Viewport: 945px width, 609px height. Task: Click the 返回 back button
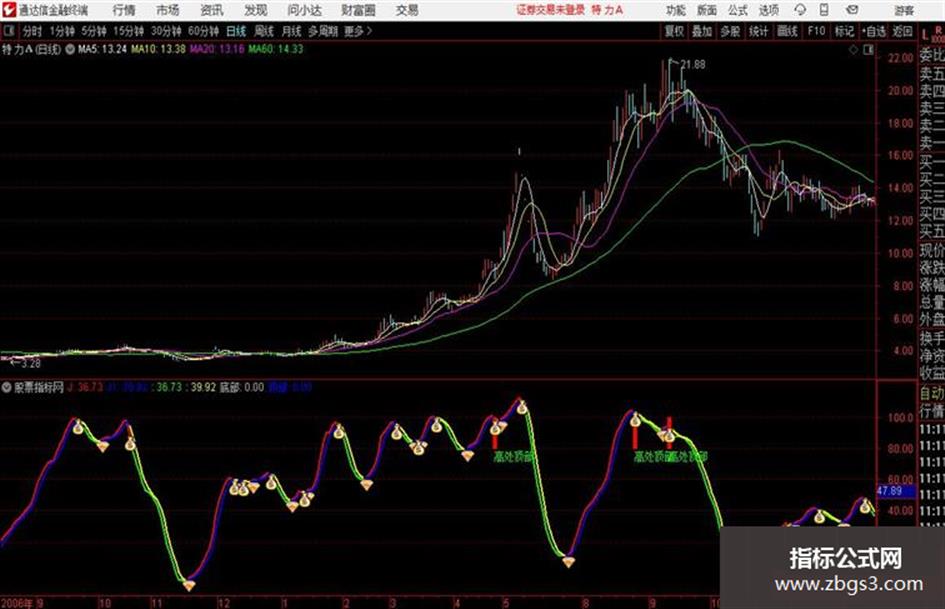[902, 31]
